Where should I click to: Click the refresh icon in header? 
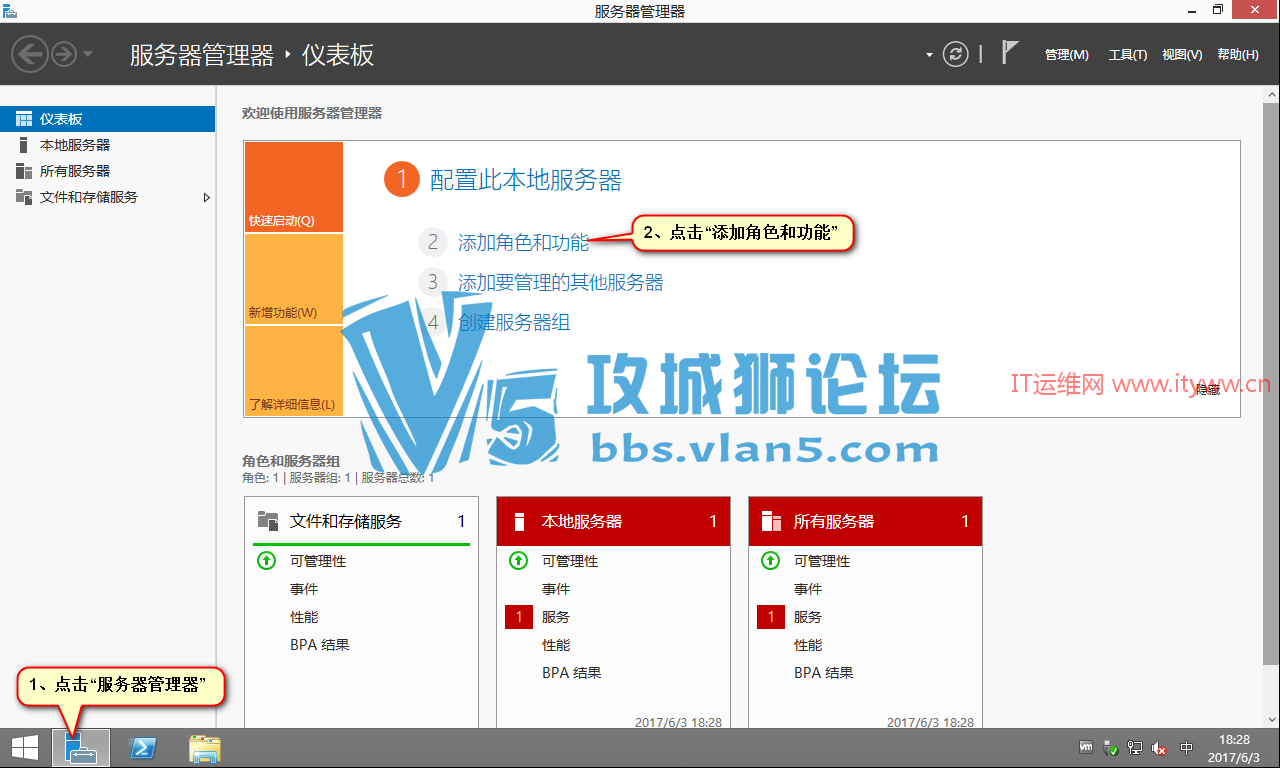(956, 54)
